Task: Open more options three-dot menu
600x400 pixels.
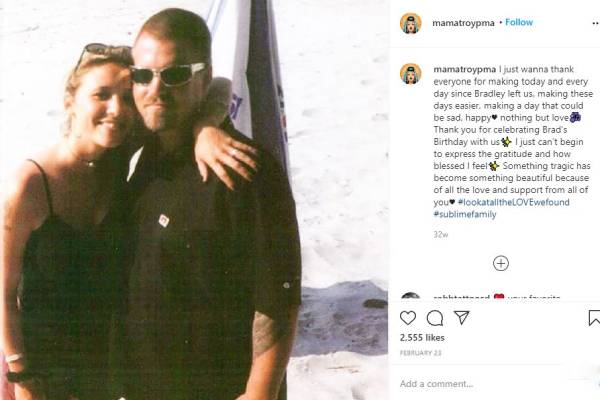Action: [596, 23]
